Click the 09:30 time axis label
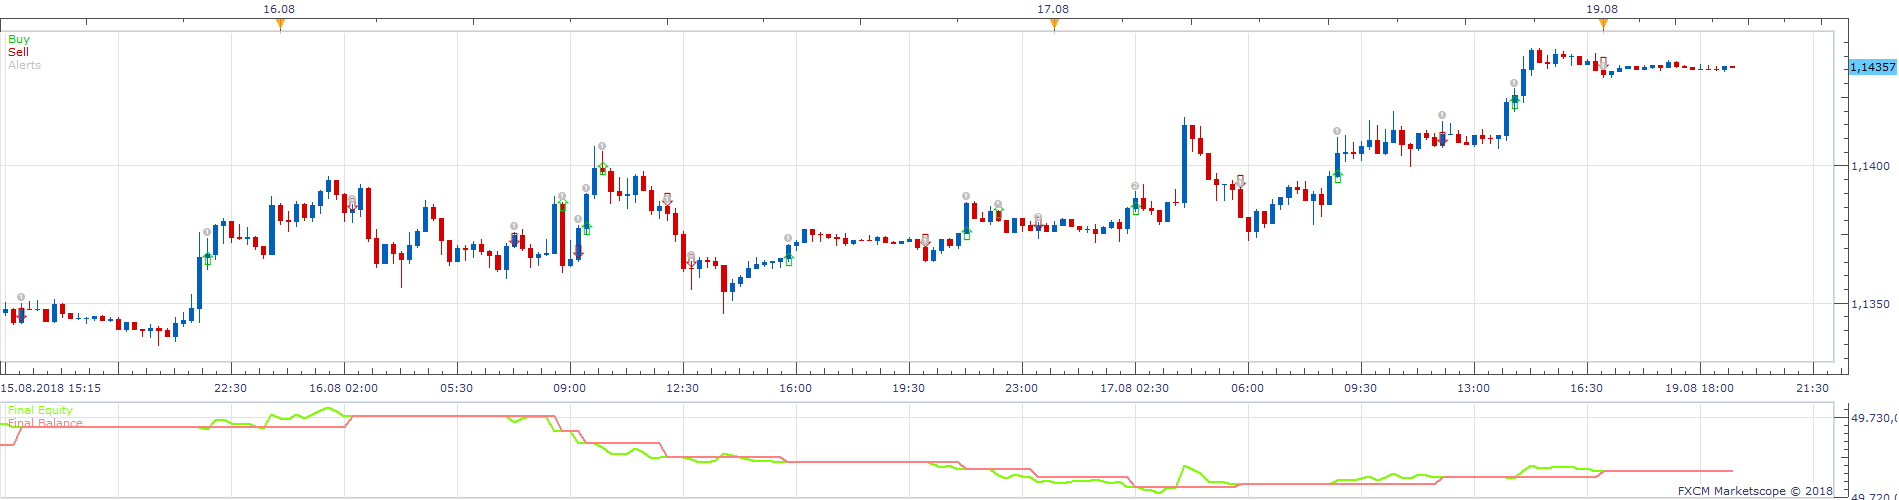Screen dimensions: 1899x500 click(1361, 388)
